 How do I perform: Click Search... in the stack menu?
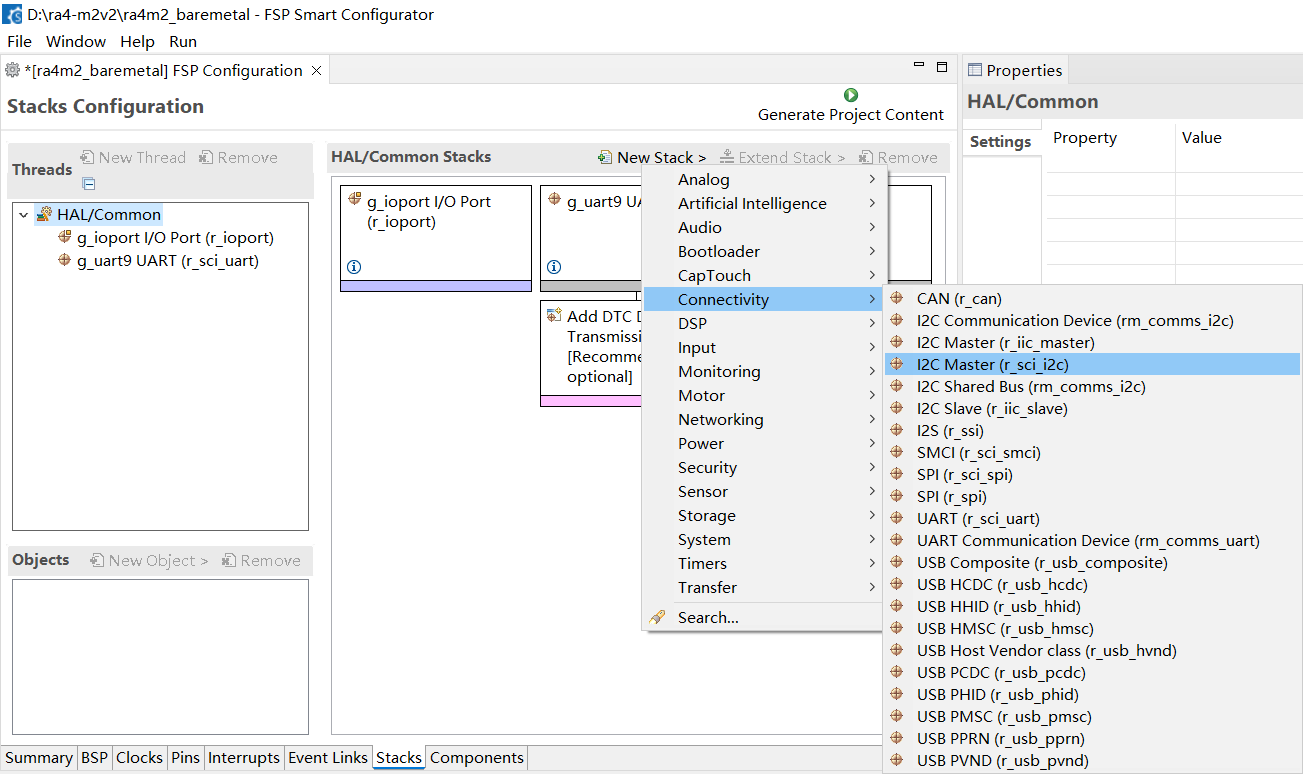[762, 617]
